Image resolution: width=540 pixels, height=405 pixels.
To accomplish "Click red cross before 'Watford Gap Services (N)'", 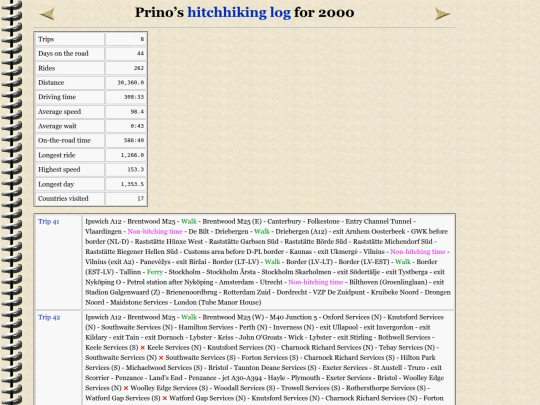I will 165,398.
